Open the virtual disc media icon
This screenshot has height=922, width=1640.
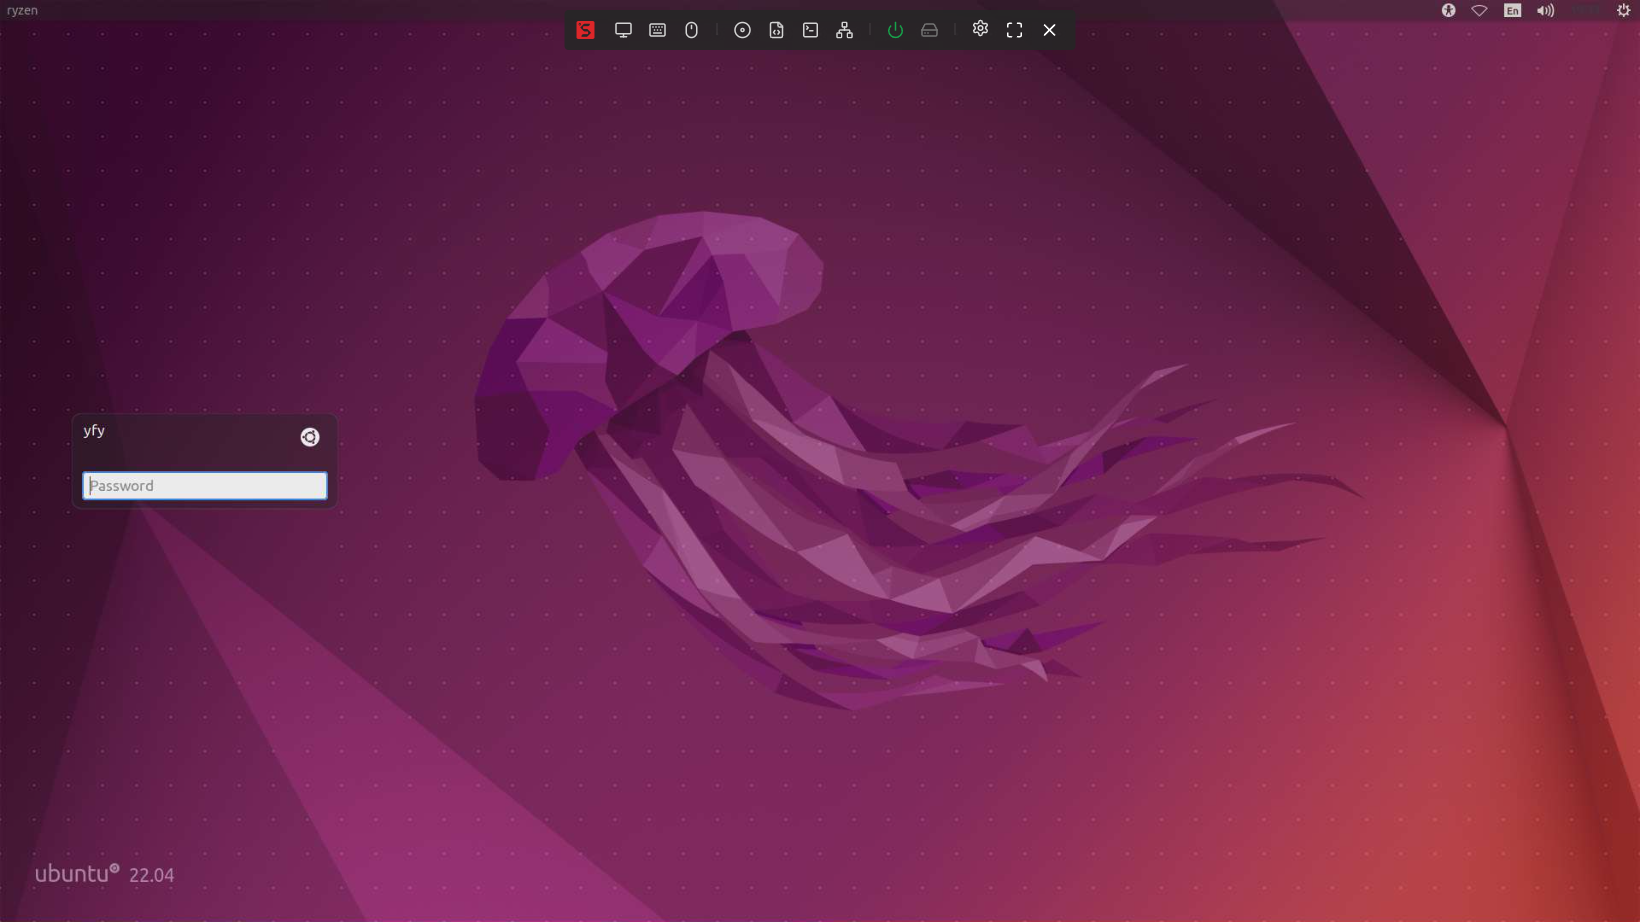(742, 30)
